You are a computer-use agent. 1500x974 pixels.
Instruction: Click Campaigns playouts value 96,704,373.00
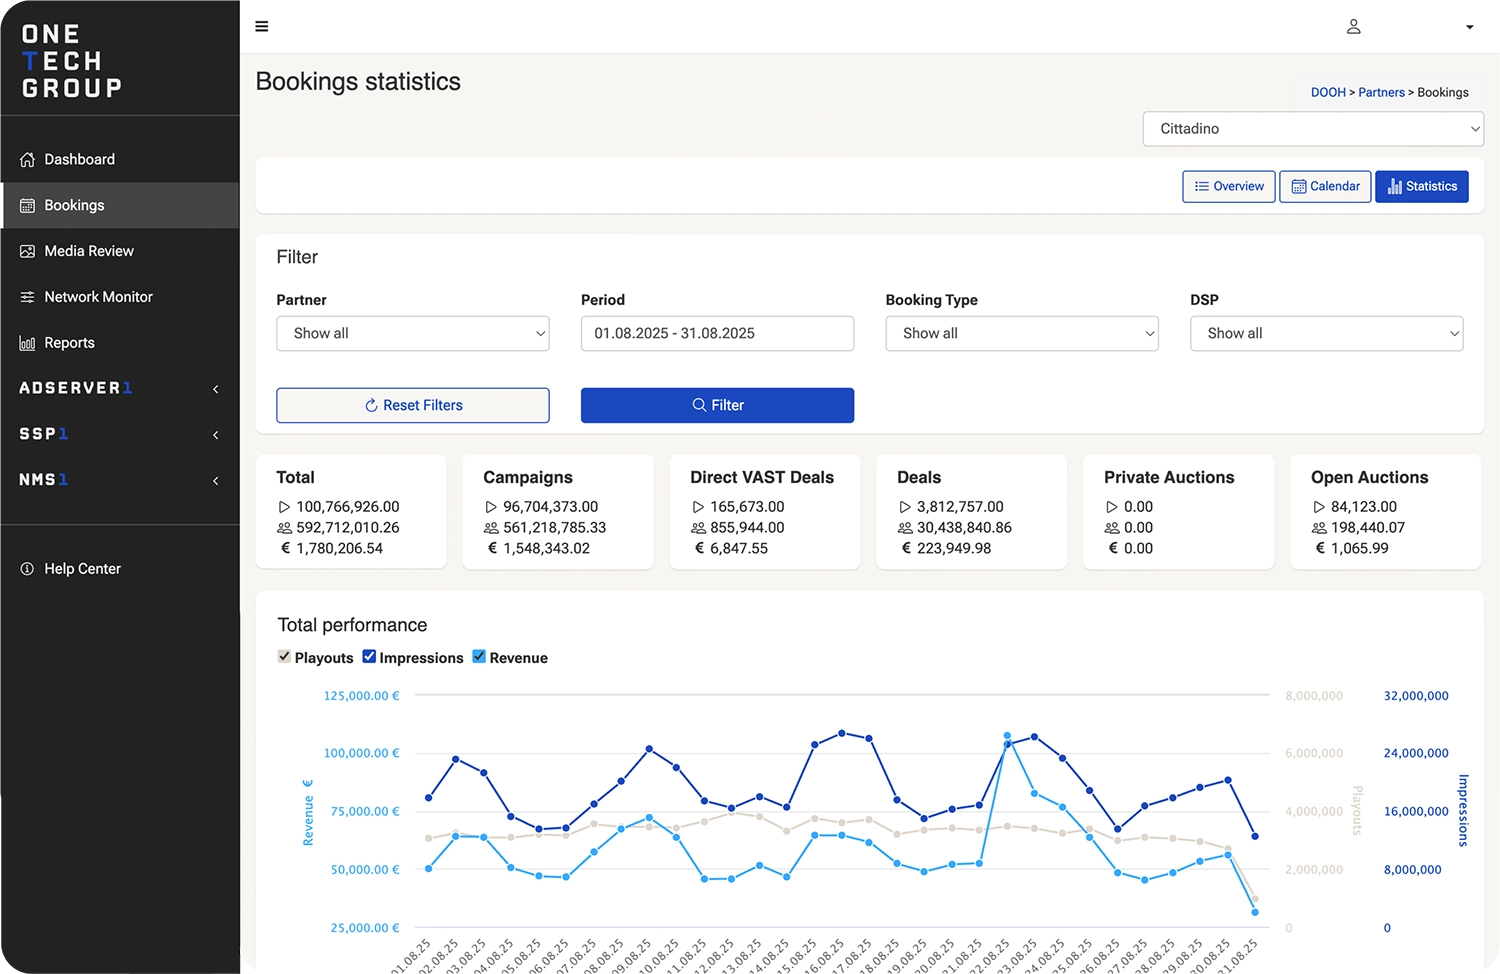click(550, 508)
